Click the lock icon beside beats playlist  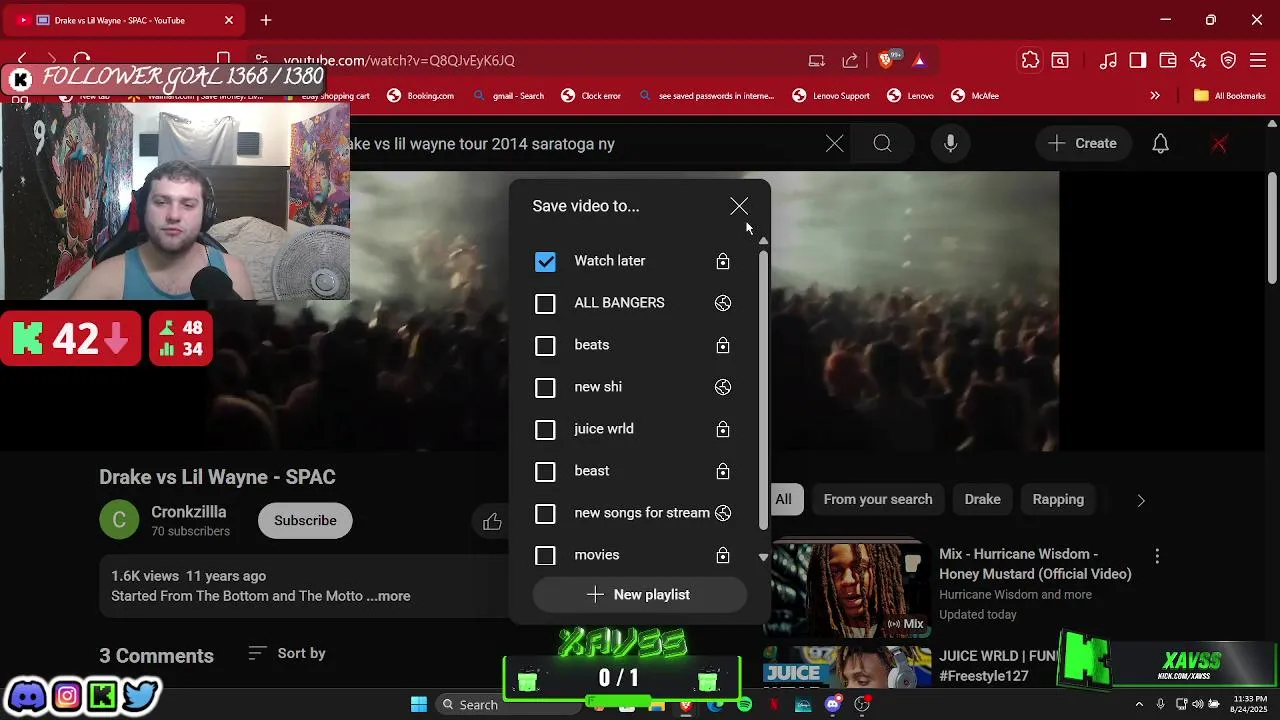tap(723, 345)
